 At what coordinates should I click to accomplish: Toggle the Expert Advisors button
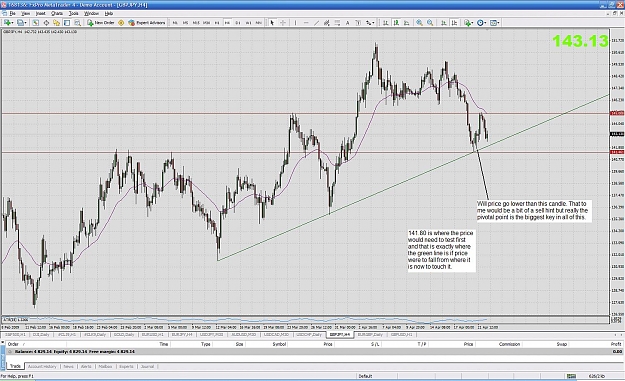(147, 23)
